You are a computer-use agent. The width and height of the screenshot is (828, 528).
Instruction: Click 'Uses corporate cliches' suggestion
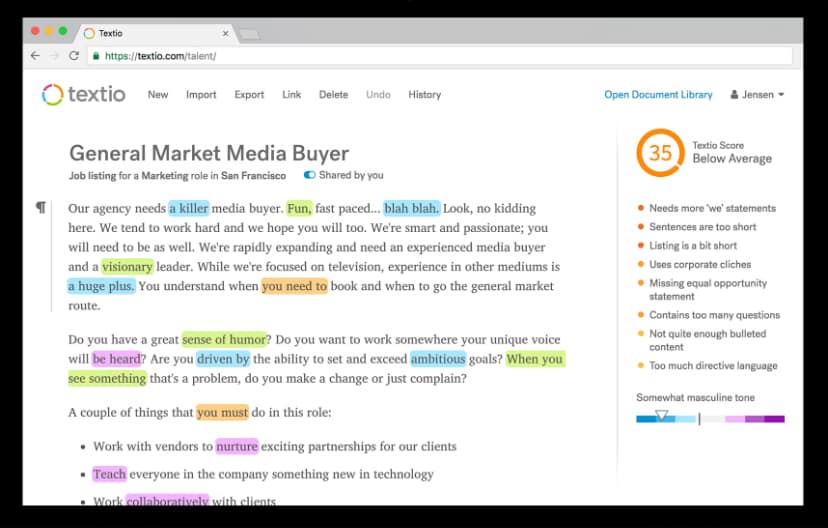click(699, 264)
